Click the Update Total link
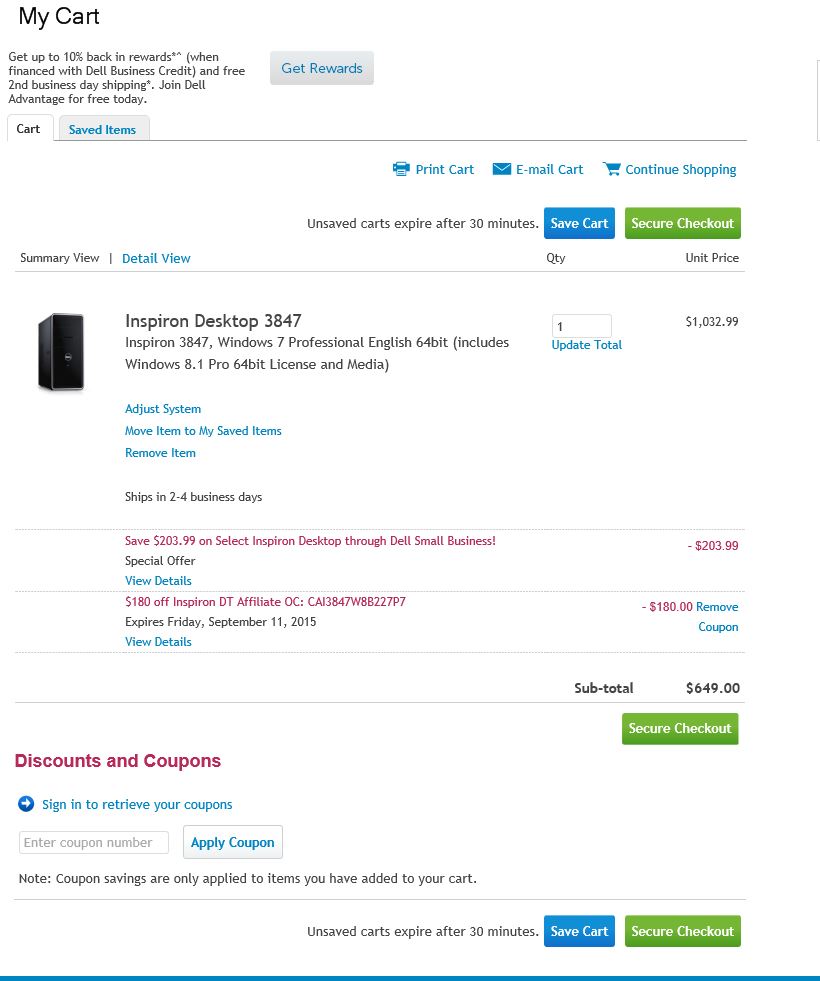Screen dimensions: 820x981 coord(587,345)
